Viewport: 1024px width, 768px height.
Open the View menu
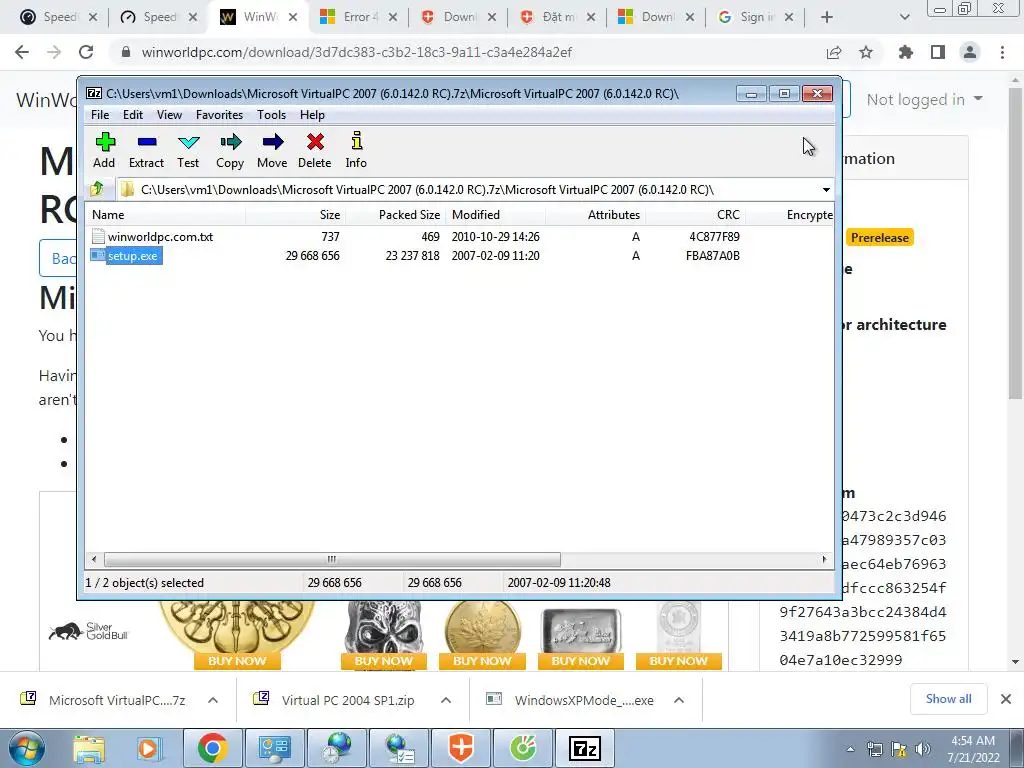(169, 115)
